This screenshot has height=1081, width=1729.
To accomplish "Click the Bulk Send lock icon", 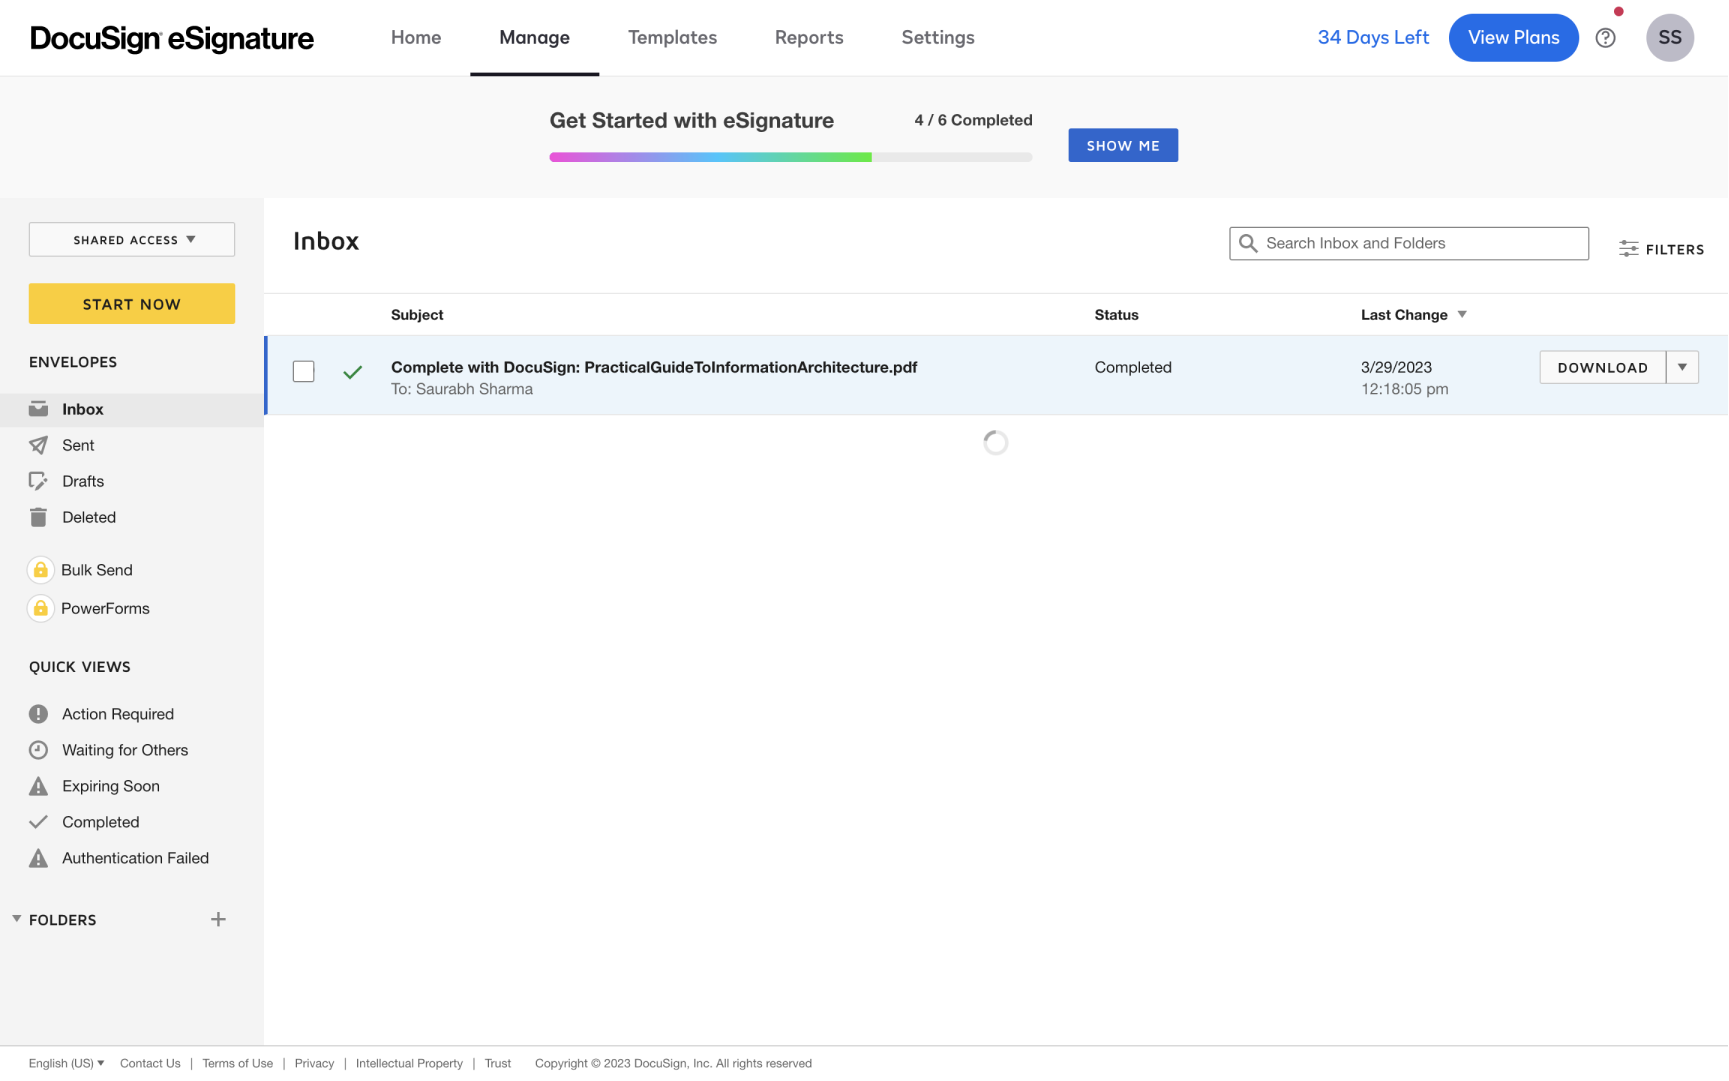I will (x=40, y=570).
